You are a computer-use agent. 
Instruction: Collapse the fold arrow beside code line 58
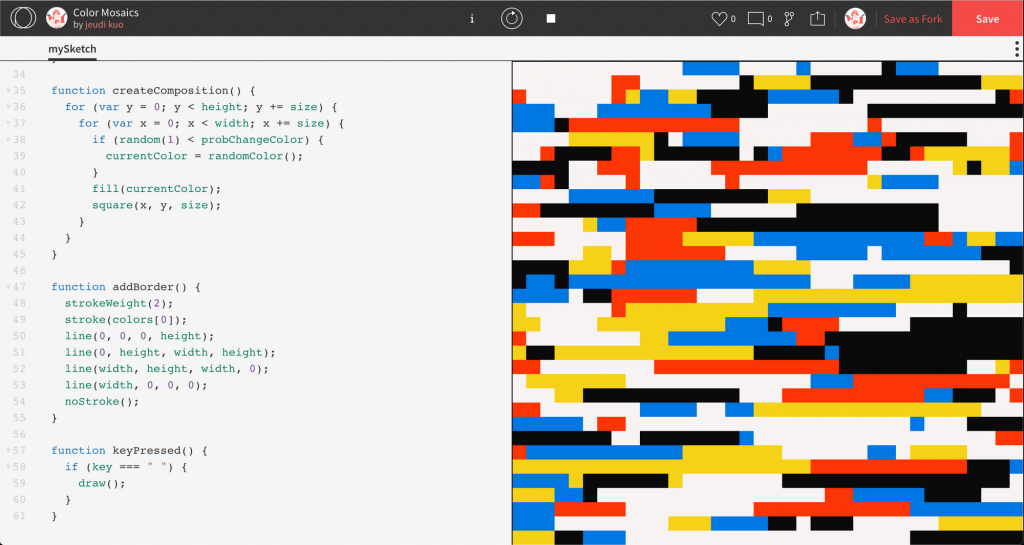pyautogui.click(x=8, y=467)
